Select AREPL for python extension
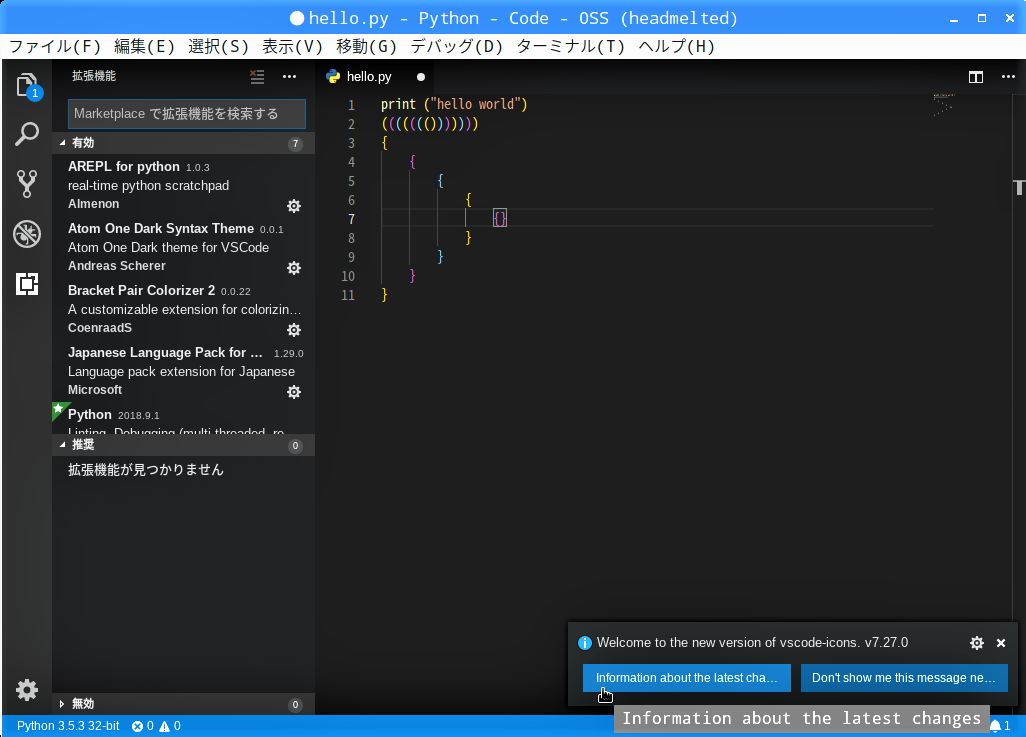 (x=183, y=185)
